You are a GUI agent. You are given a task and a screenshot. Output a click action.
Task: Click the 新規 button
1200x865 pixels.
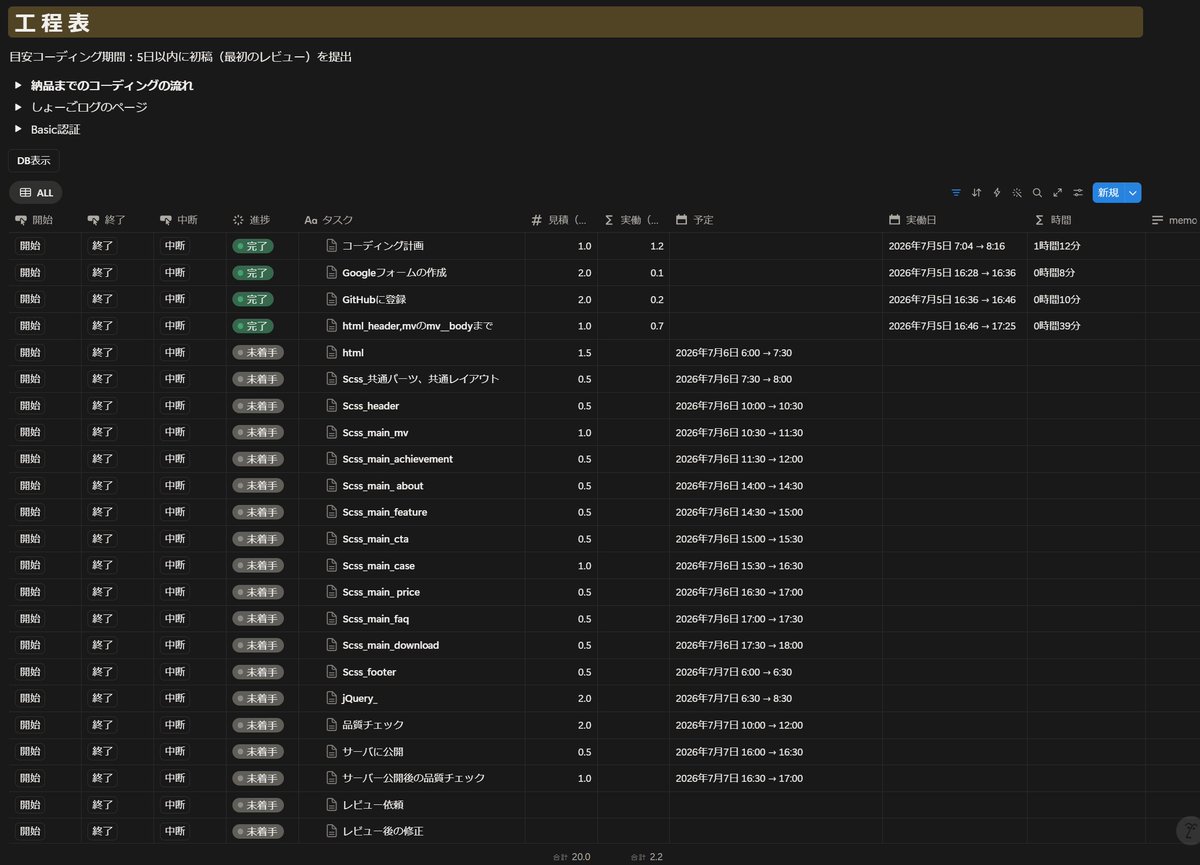1108,193
